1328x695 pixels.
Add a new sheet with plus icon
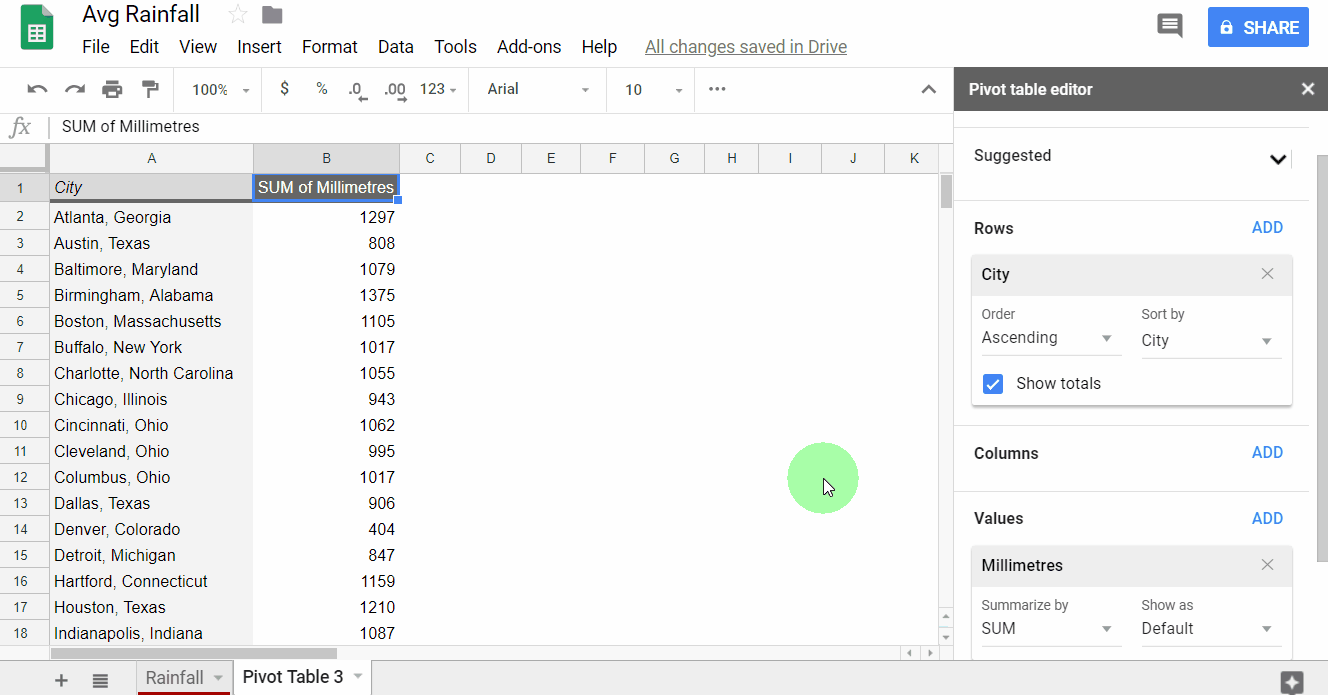click(61, 680)
